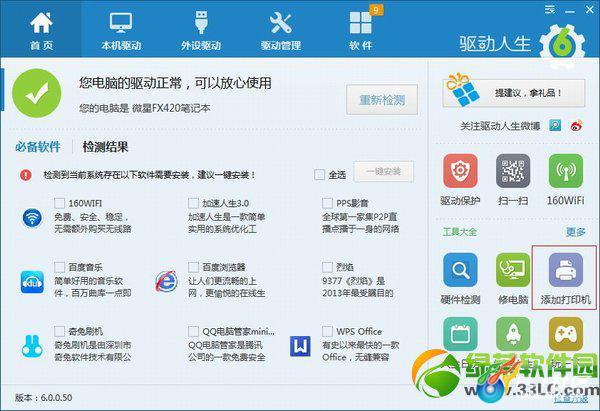The width and height of the screenshot is (600, 411).
Task: Click the 百度音乐 headphone icon
Action: [x=32, y=282]
